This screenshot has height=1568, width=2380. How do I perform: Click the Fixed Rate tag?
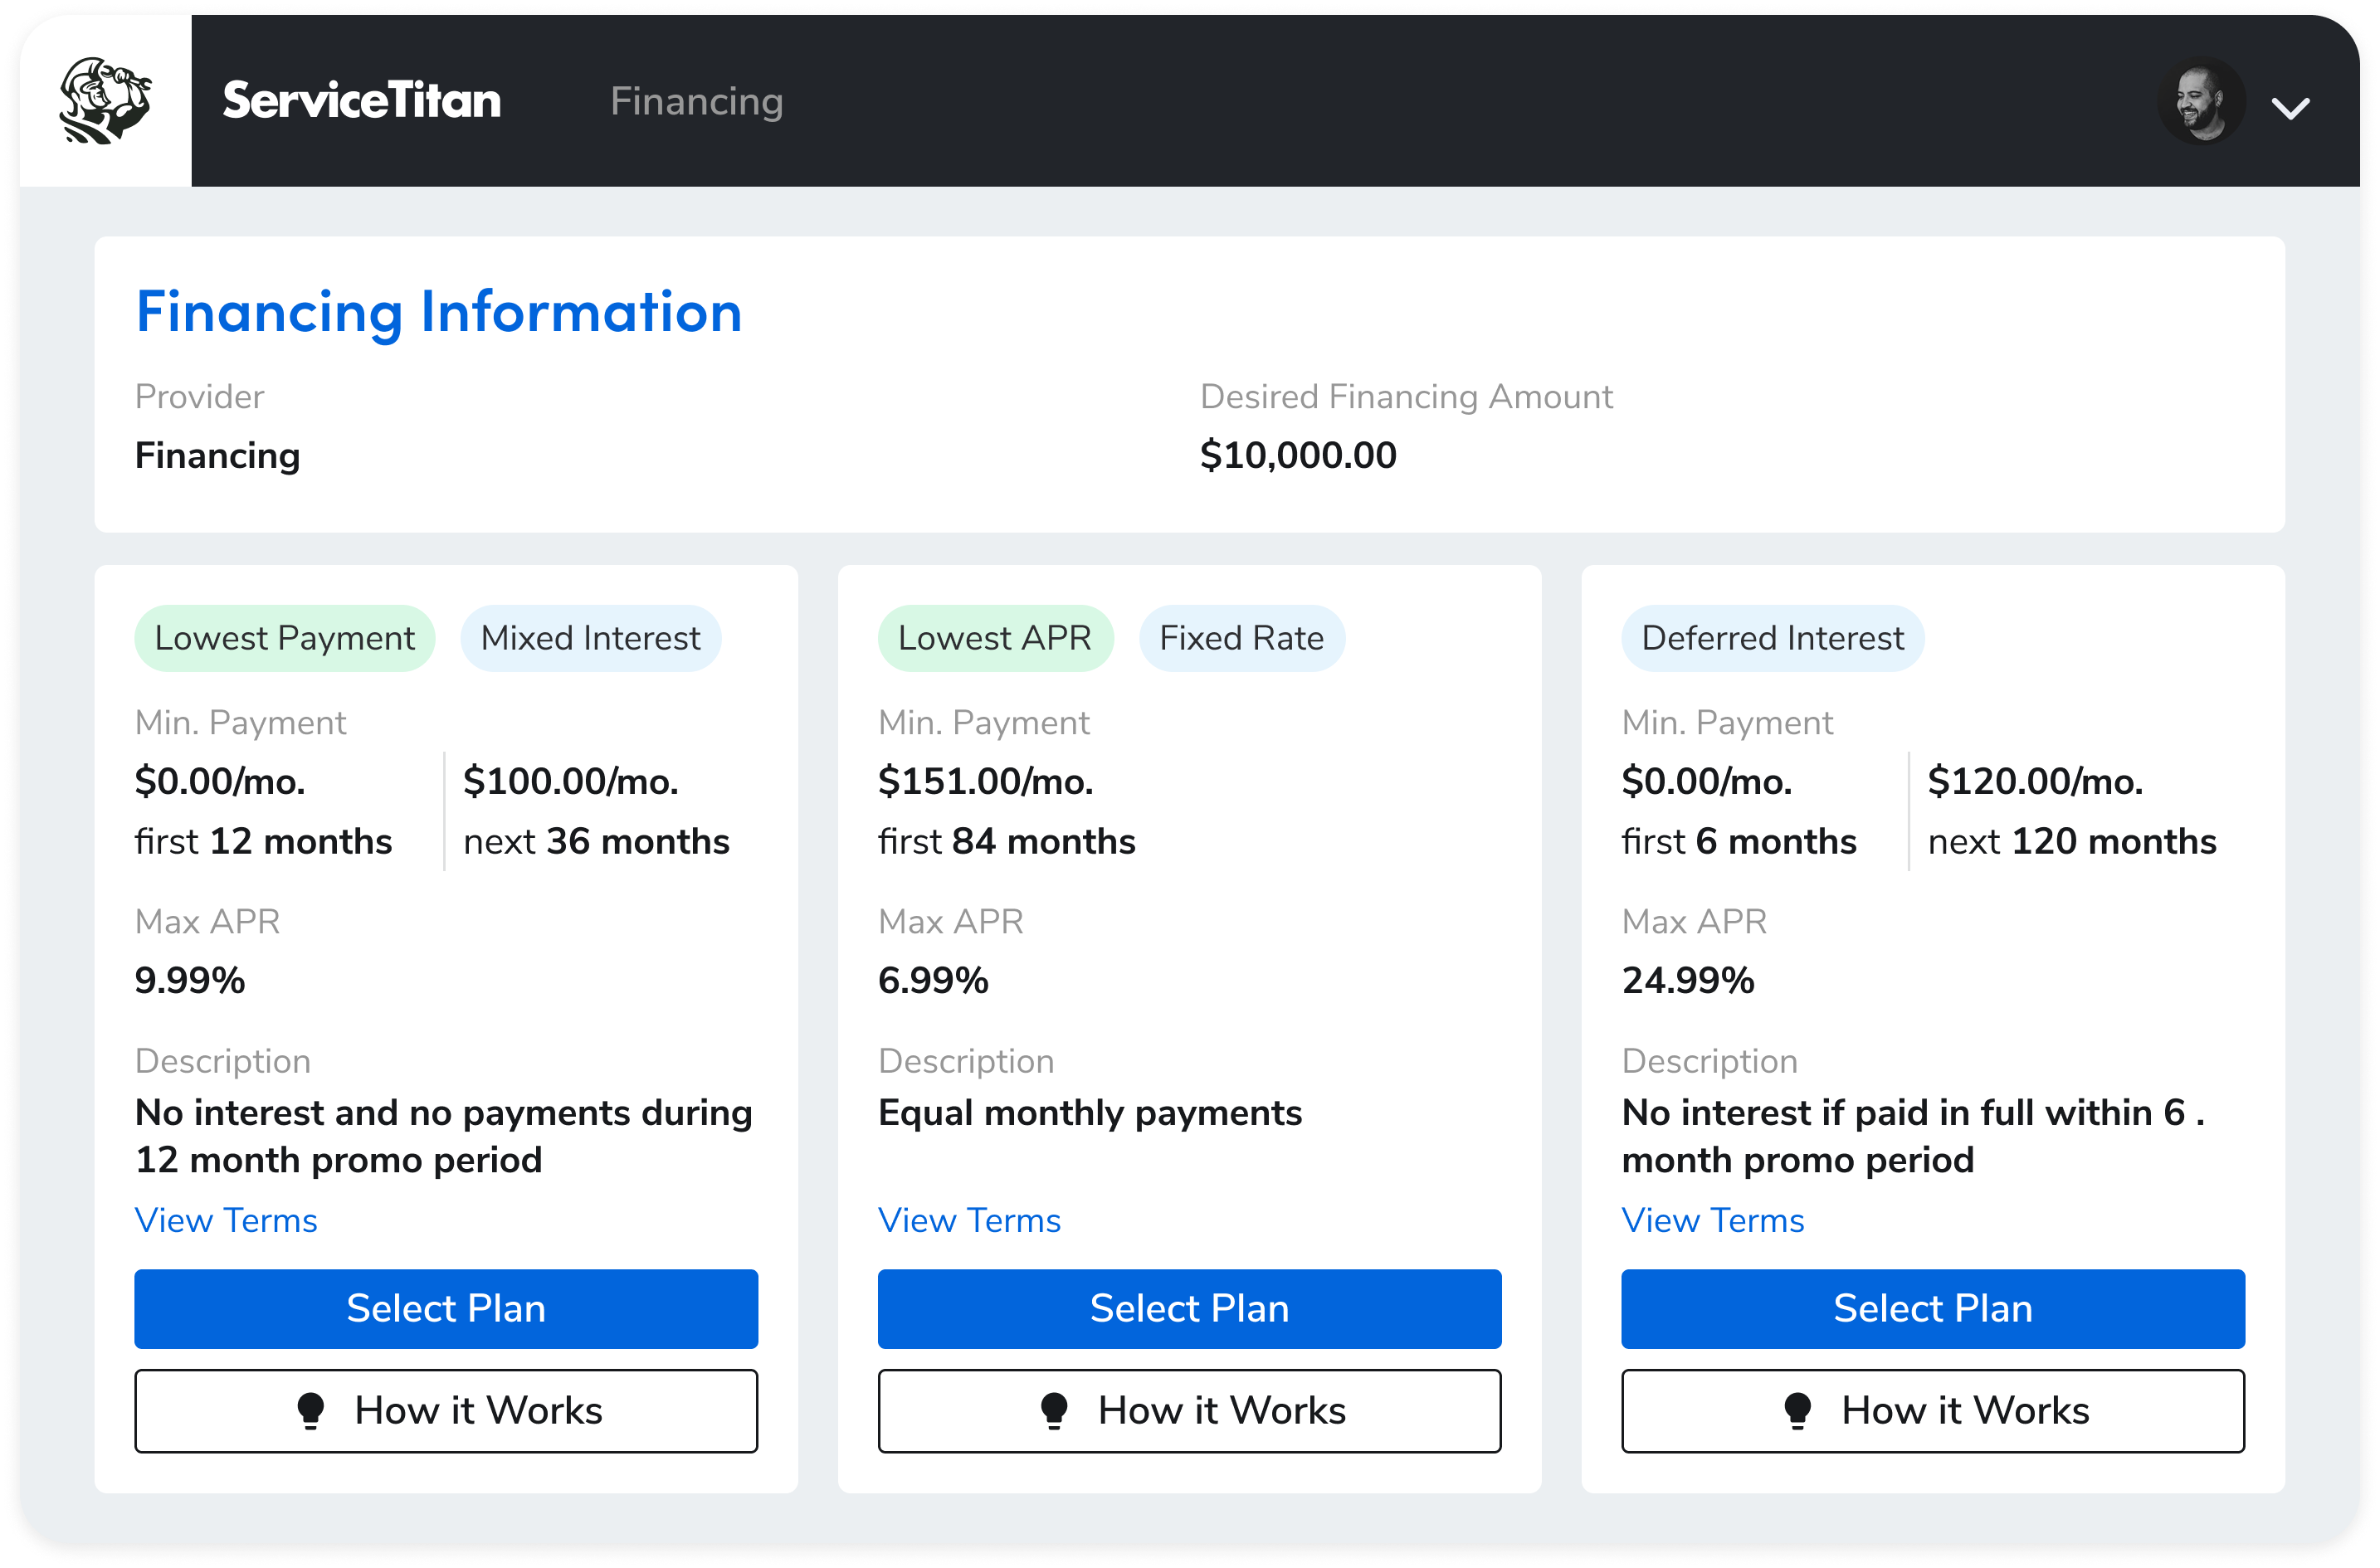[1241, 638]
